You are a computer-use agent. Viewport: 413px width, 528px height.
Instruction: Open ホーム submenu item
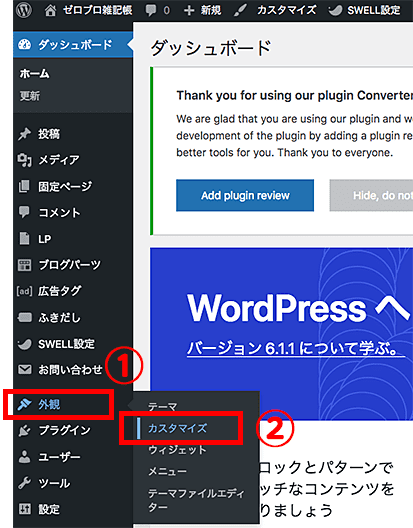pos(34,73)
